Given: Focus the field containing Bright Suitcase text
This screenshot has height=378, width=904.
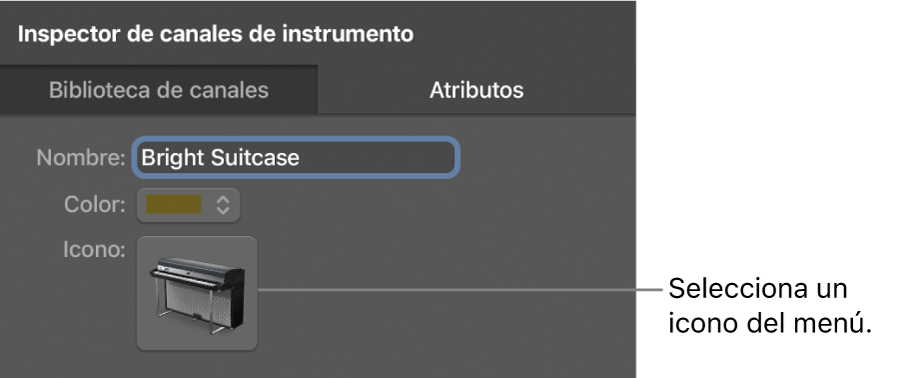Looking at the screenshot, I should 296,157.
